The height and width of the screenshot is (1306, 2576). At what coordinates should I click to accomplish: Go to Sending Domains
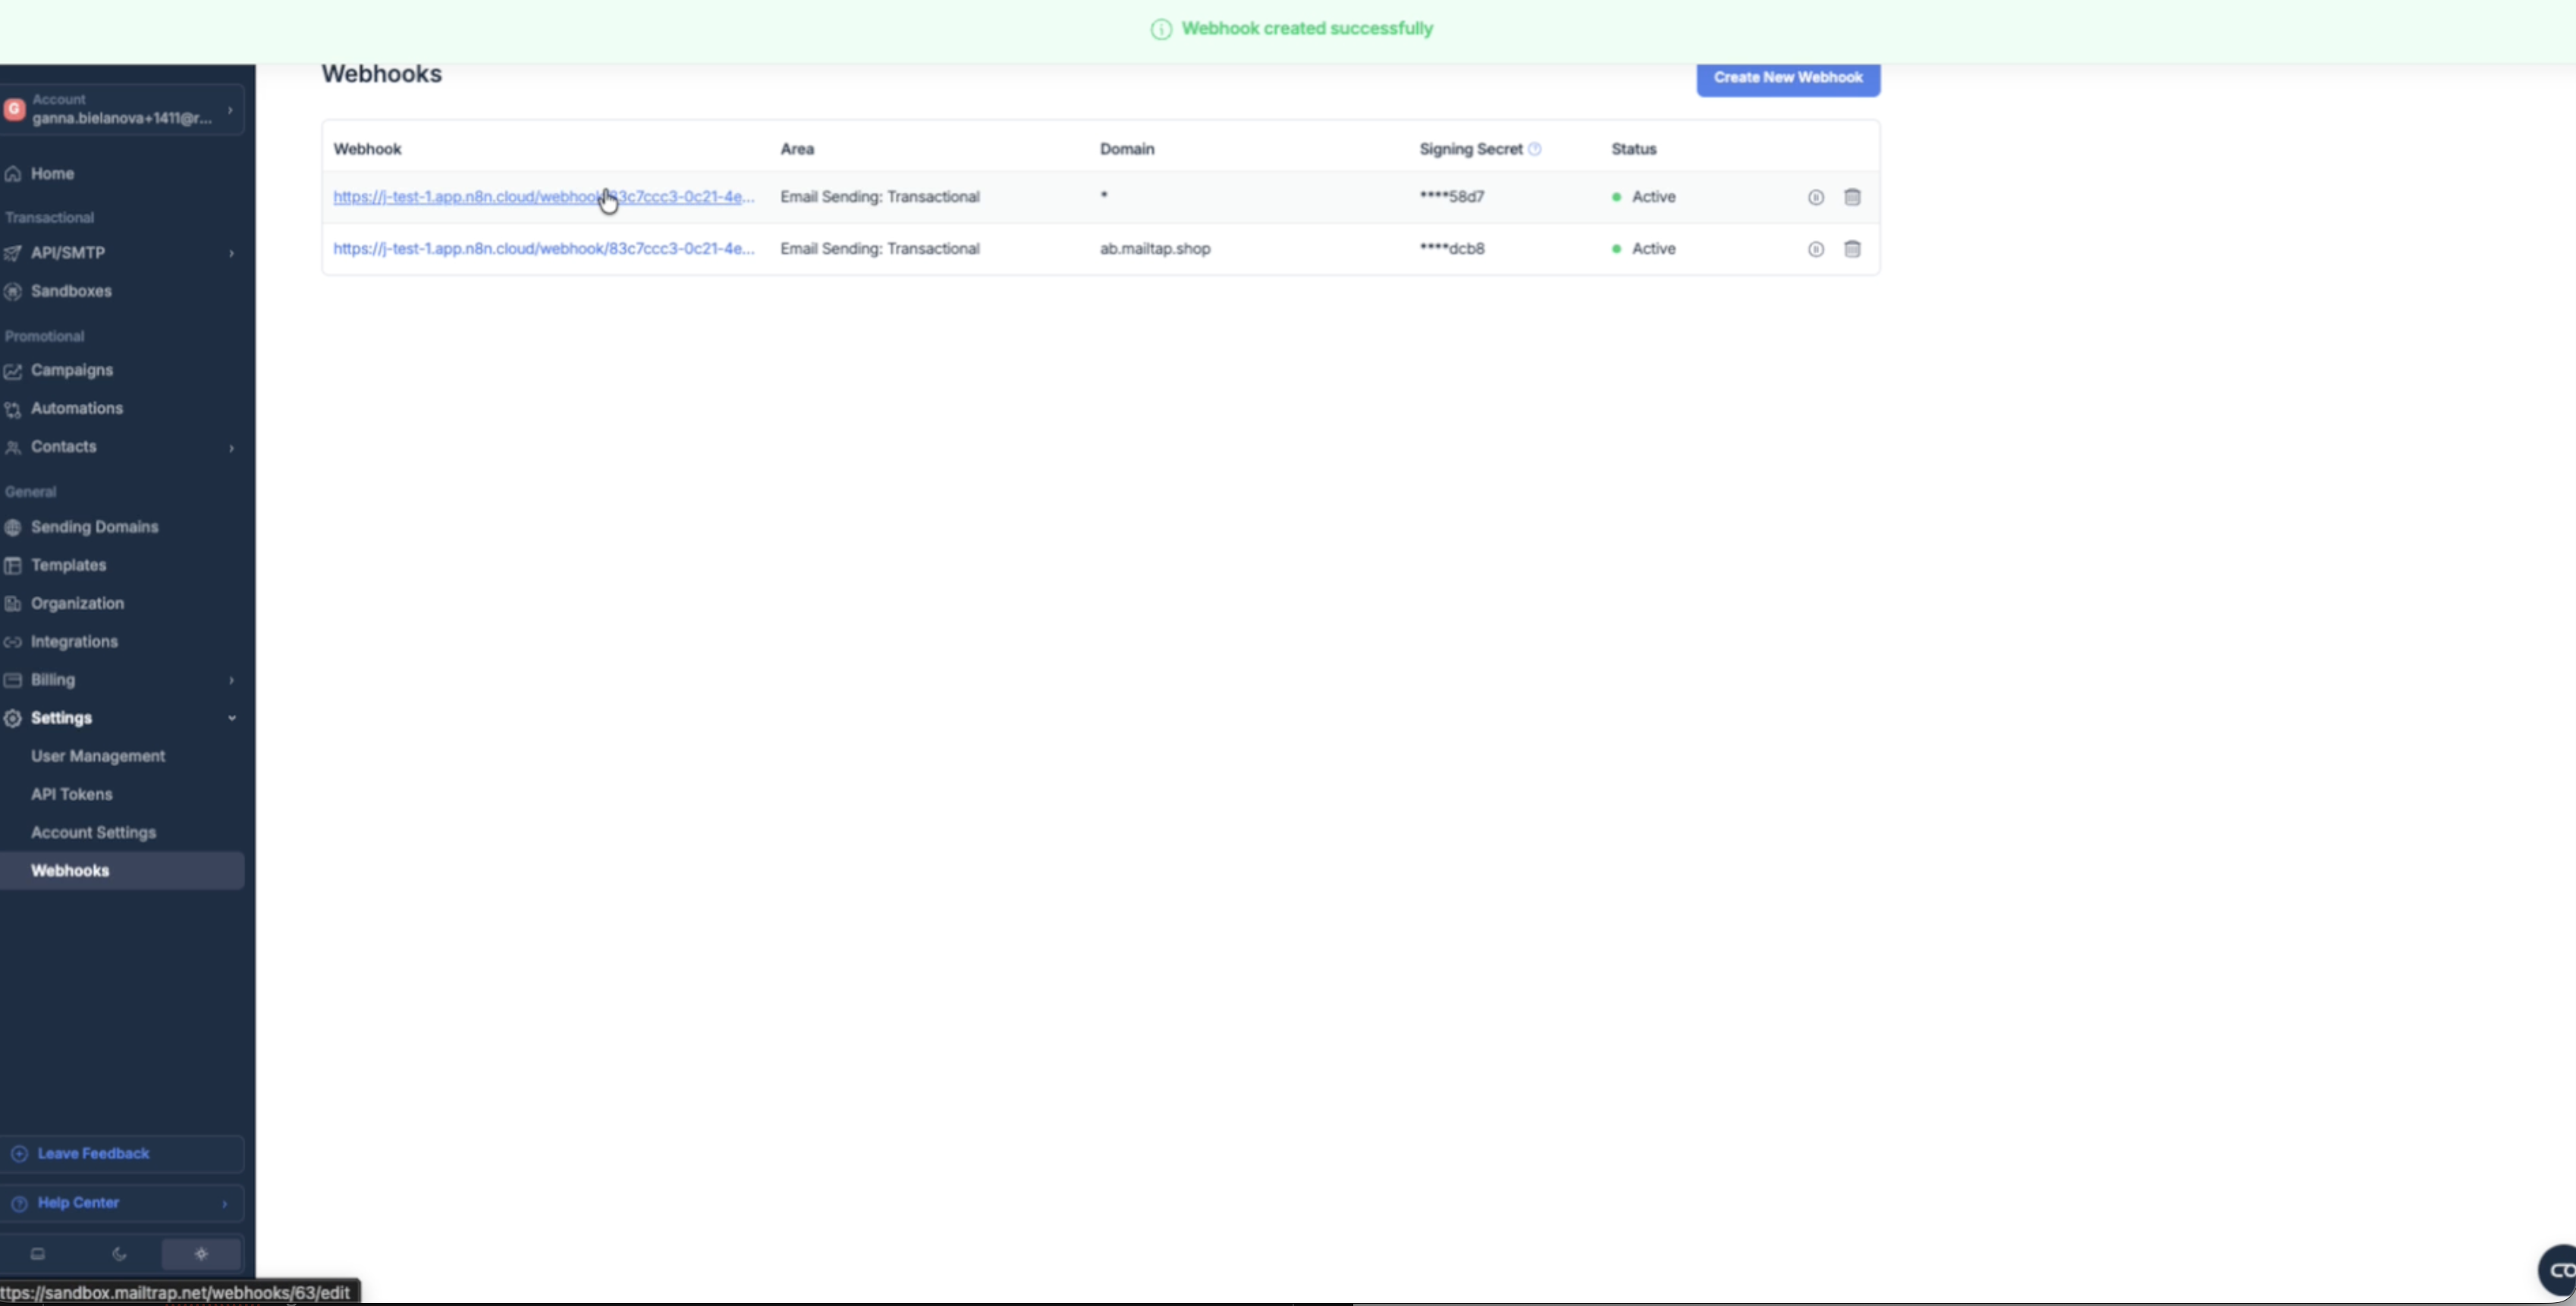coord(94,527)
